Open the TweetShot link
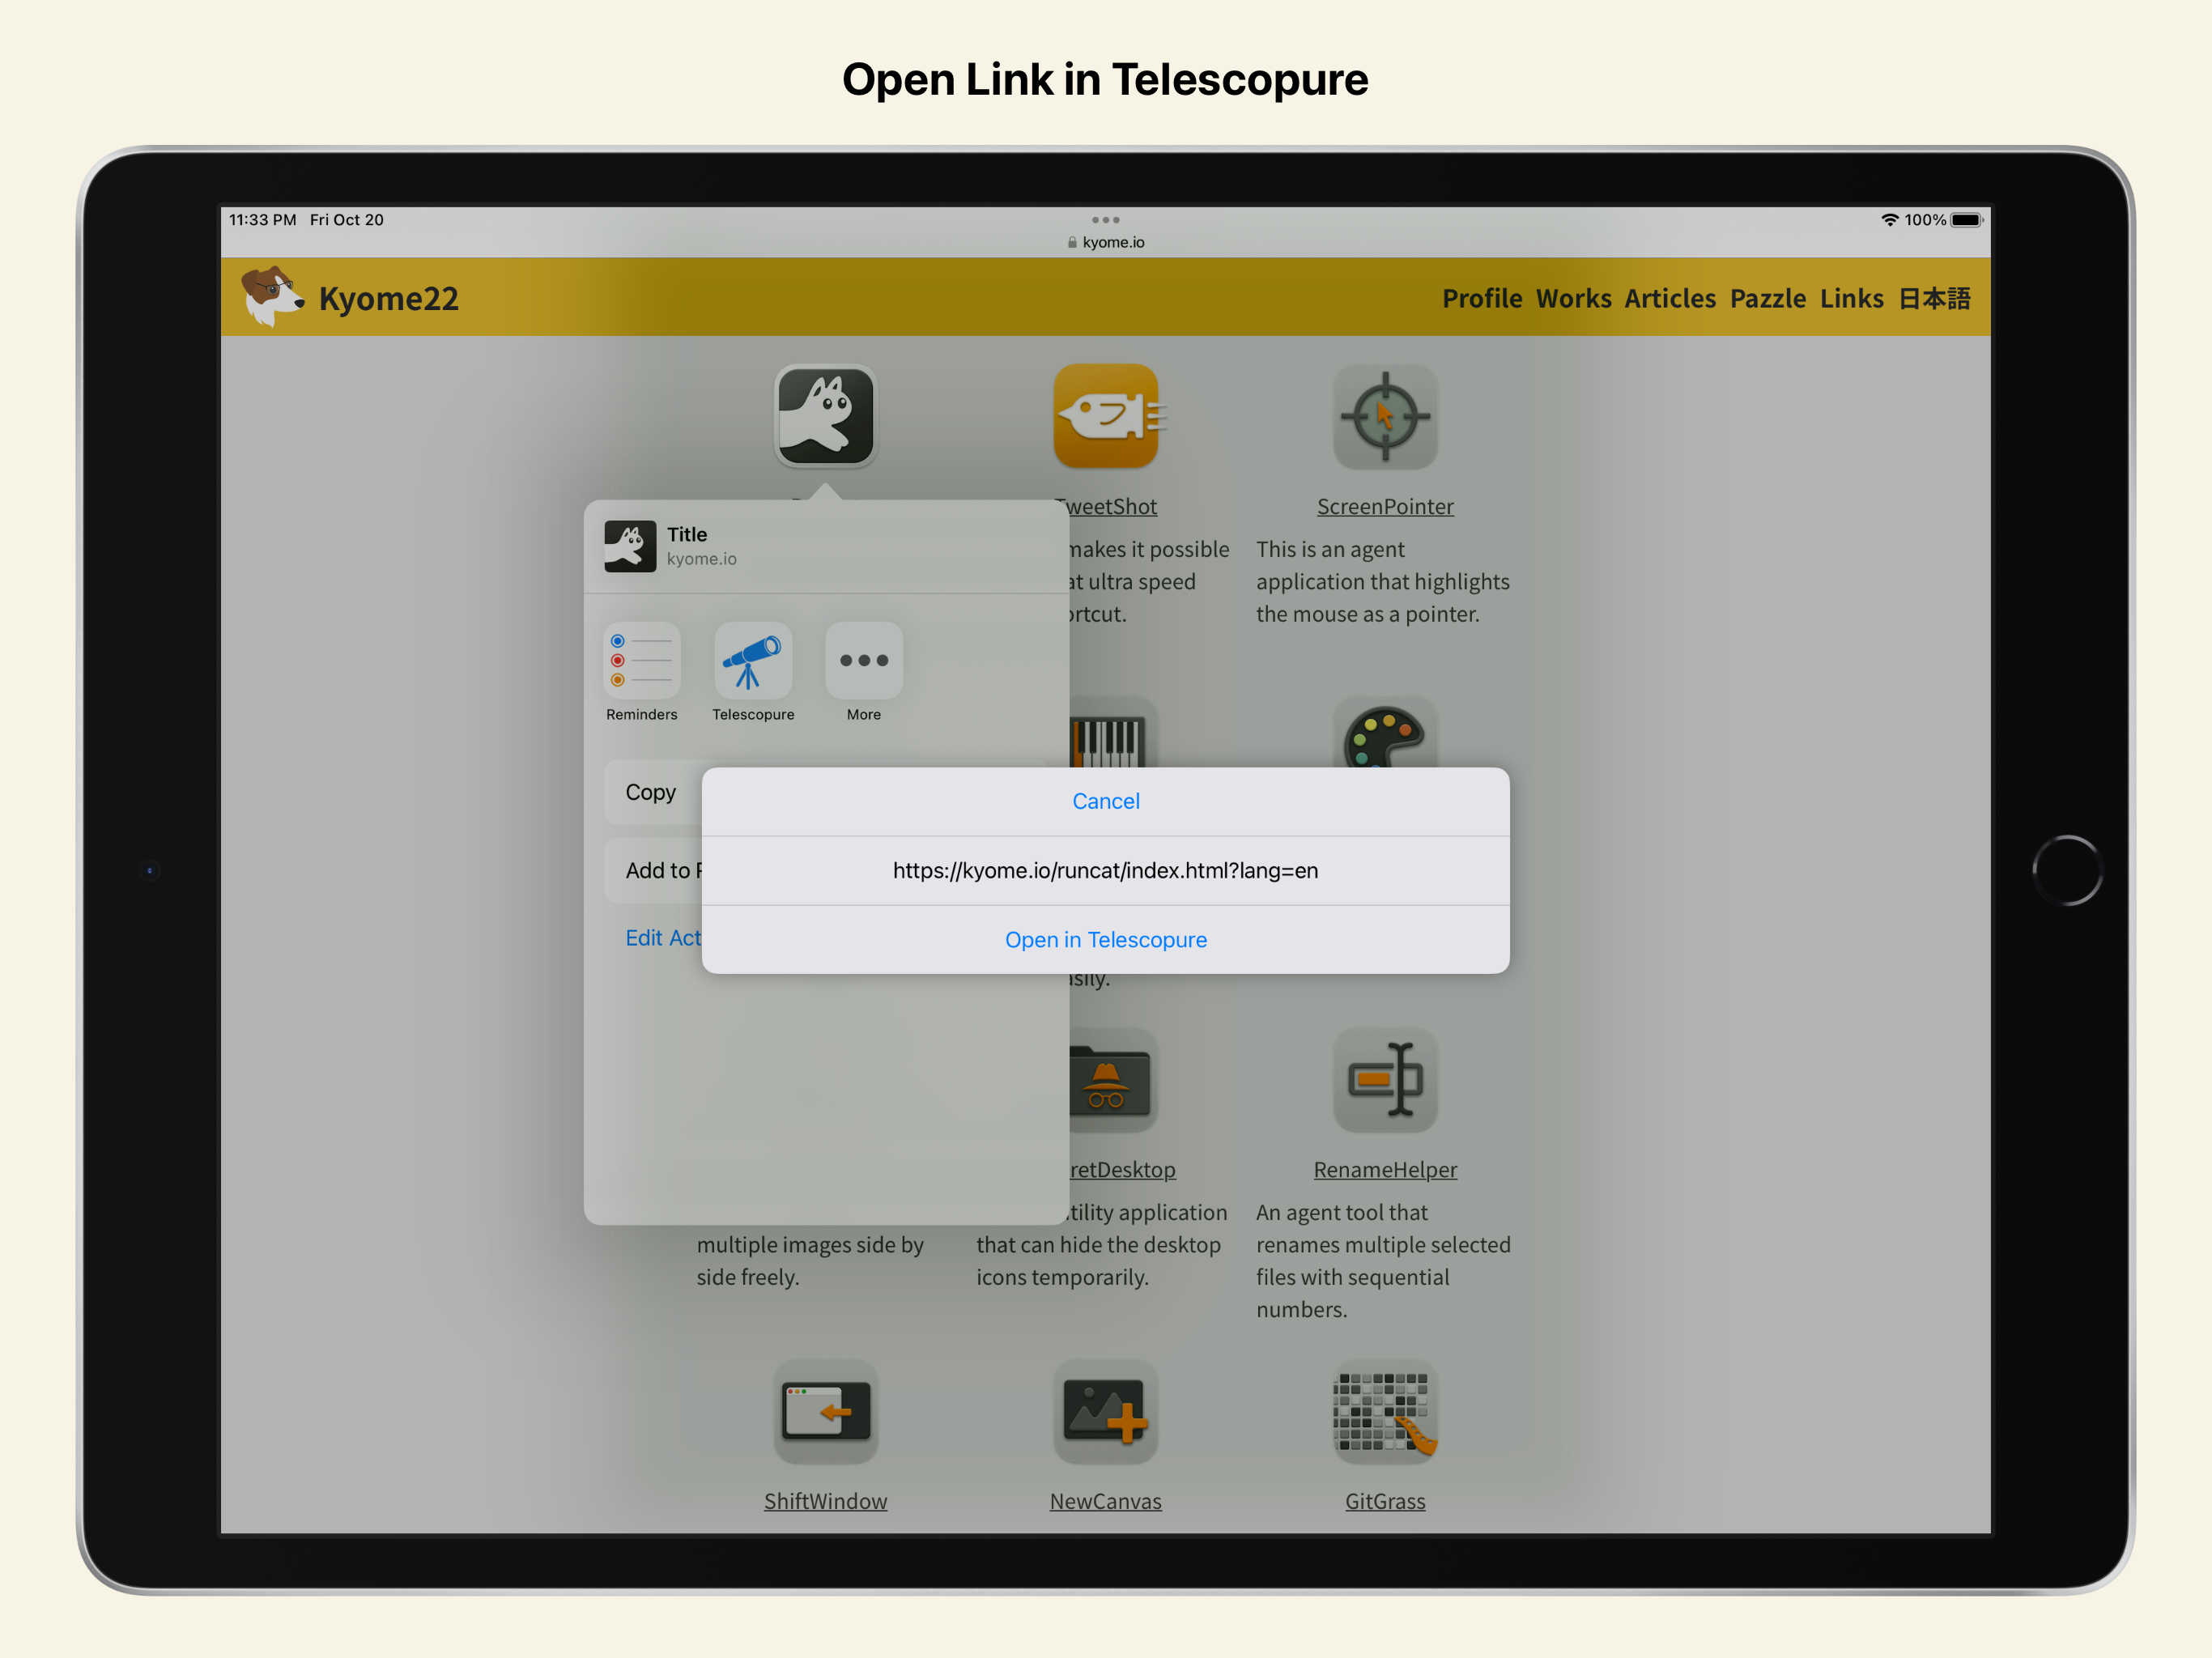Viewport: 2212px width, 1658px height. [1112, 507]
